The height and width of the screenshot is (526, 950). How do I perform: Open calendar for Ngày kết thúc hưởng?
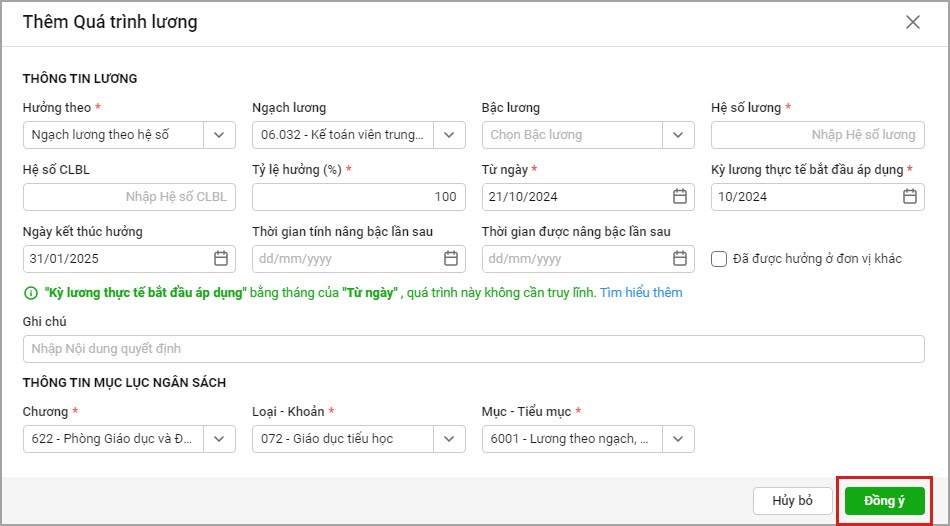pyautogui.click(x=221, y=259)
